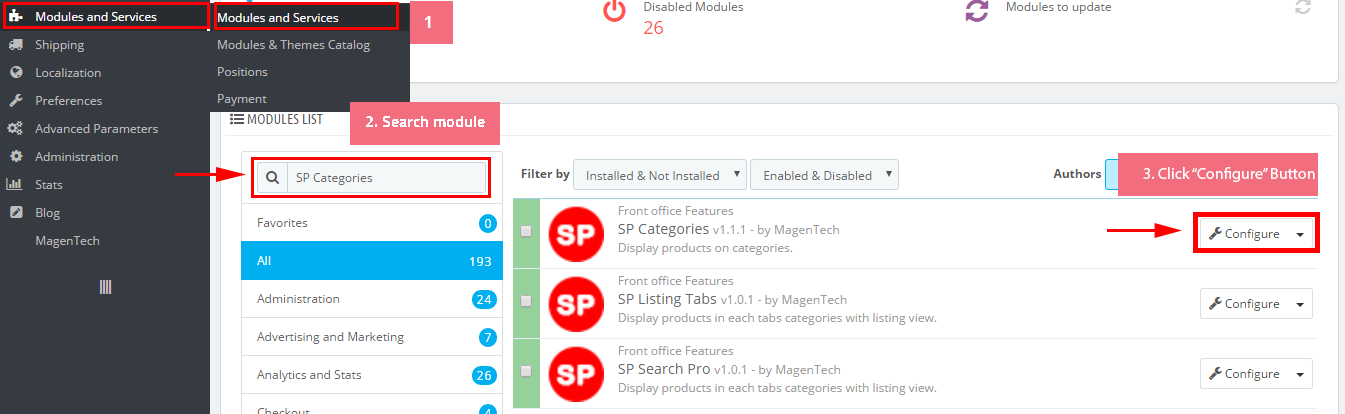
Task: Click the Preferences wrench icon
Action: pos(15,101)
